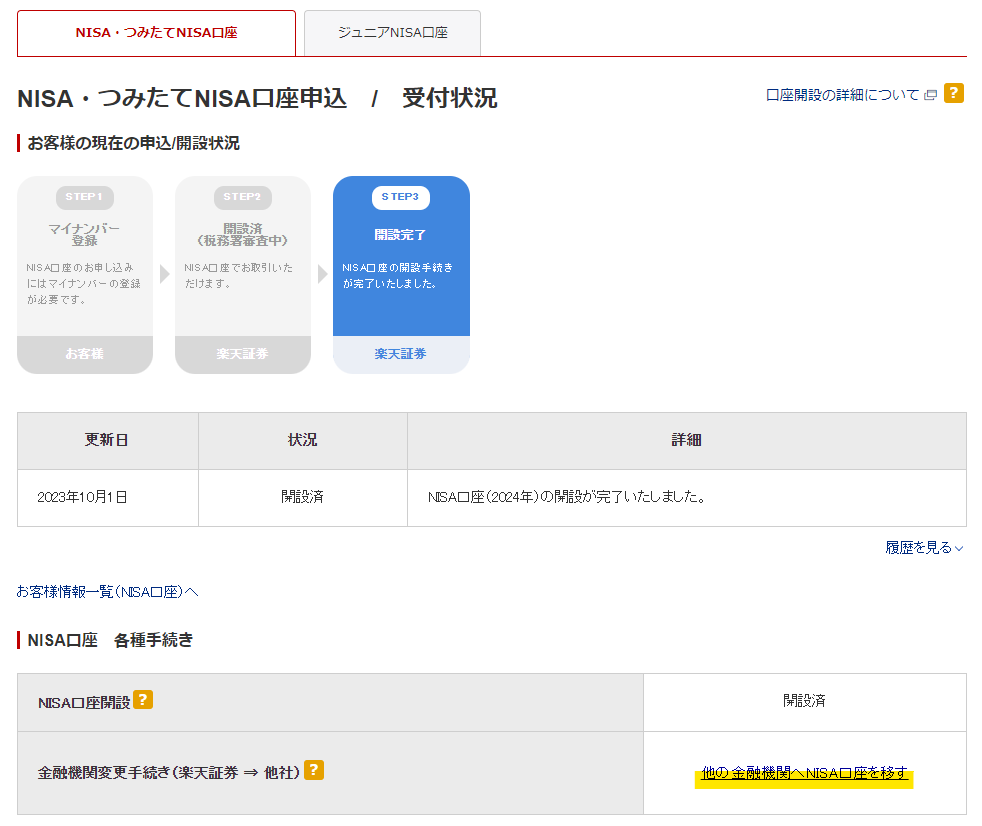This screenshot has width=982, height=826.
Task: Click the STEP2 badge
Action: click(242, 197)
